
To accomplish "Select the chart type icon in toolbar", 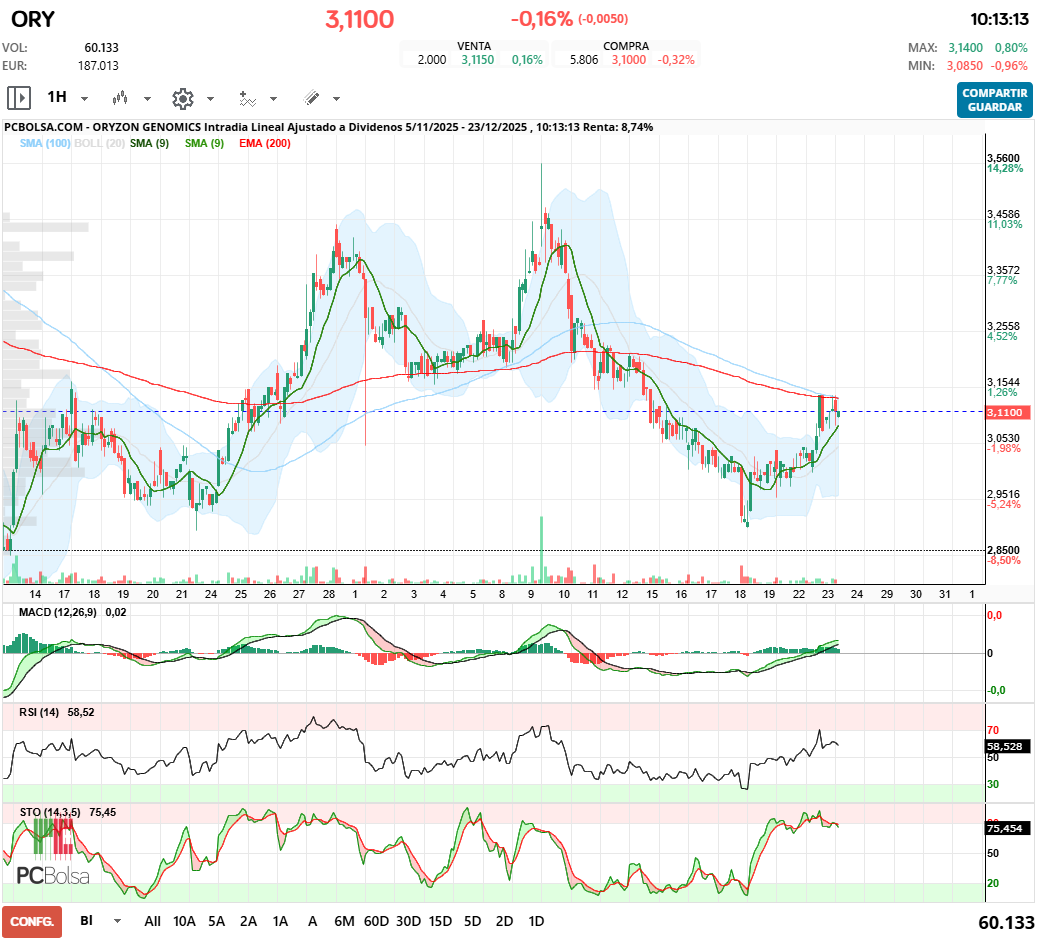I will (118, 97).
